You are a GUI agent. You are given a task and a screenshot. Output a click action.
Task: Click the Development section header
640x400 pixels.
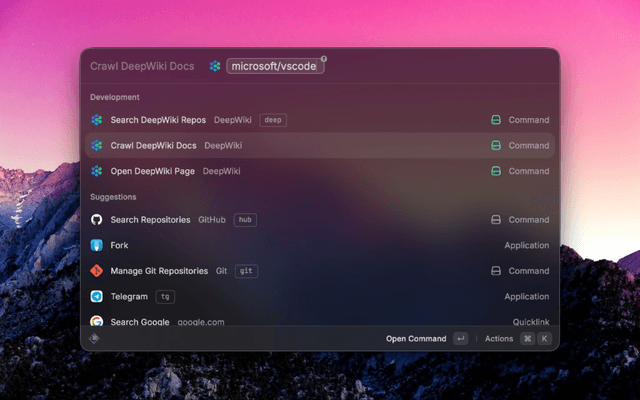[115, 97]
